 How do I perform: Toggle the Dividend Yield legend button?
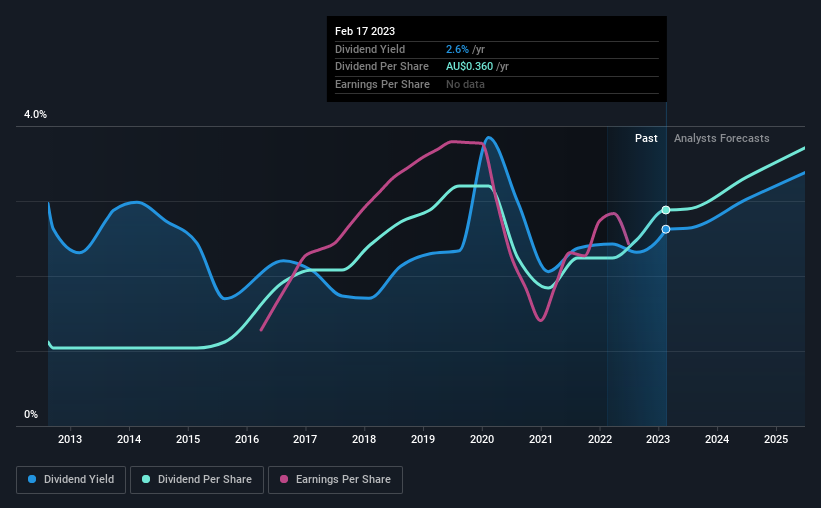[71, 479]
